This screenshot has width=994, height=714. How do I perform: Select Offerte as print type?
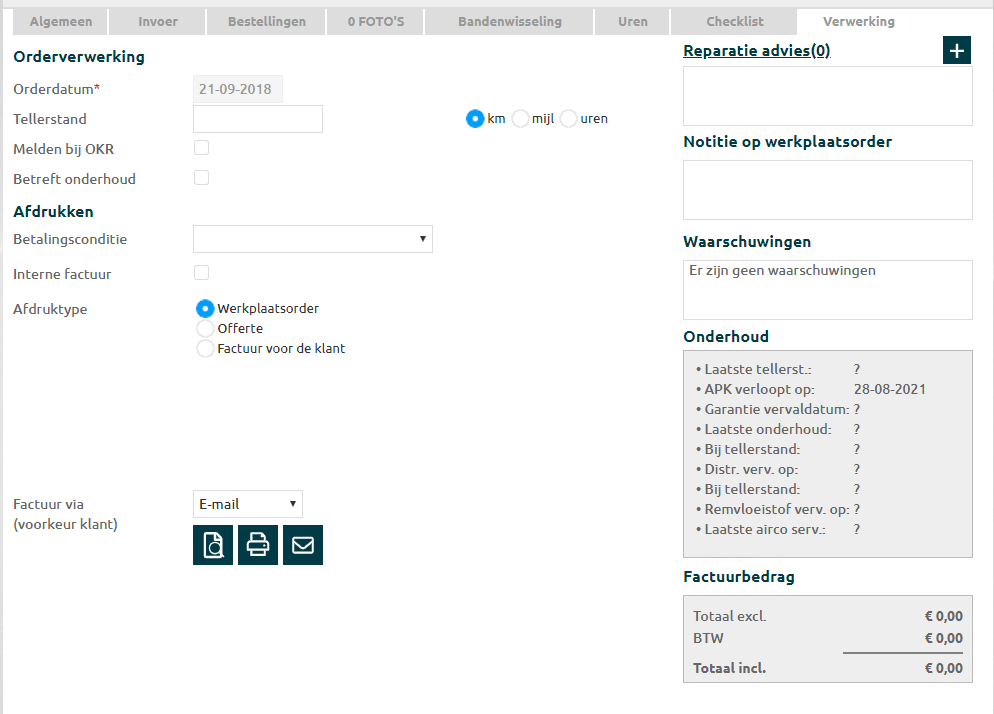[206, 328]
